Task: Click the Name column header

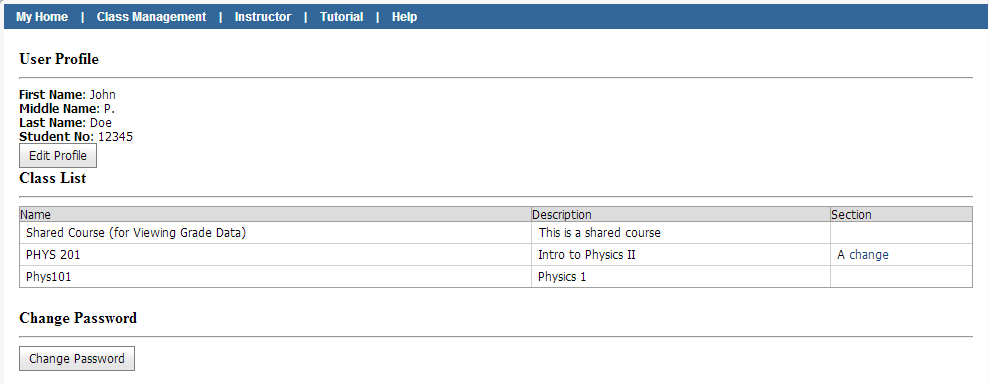Action: click(x=35, y=214)
